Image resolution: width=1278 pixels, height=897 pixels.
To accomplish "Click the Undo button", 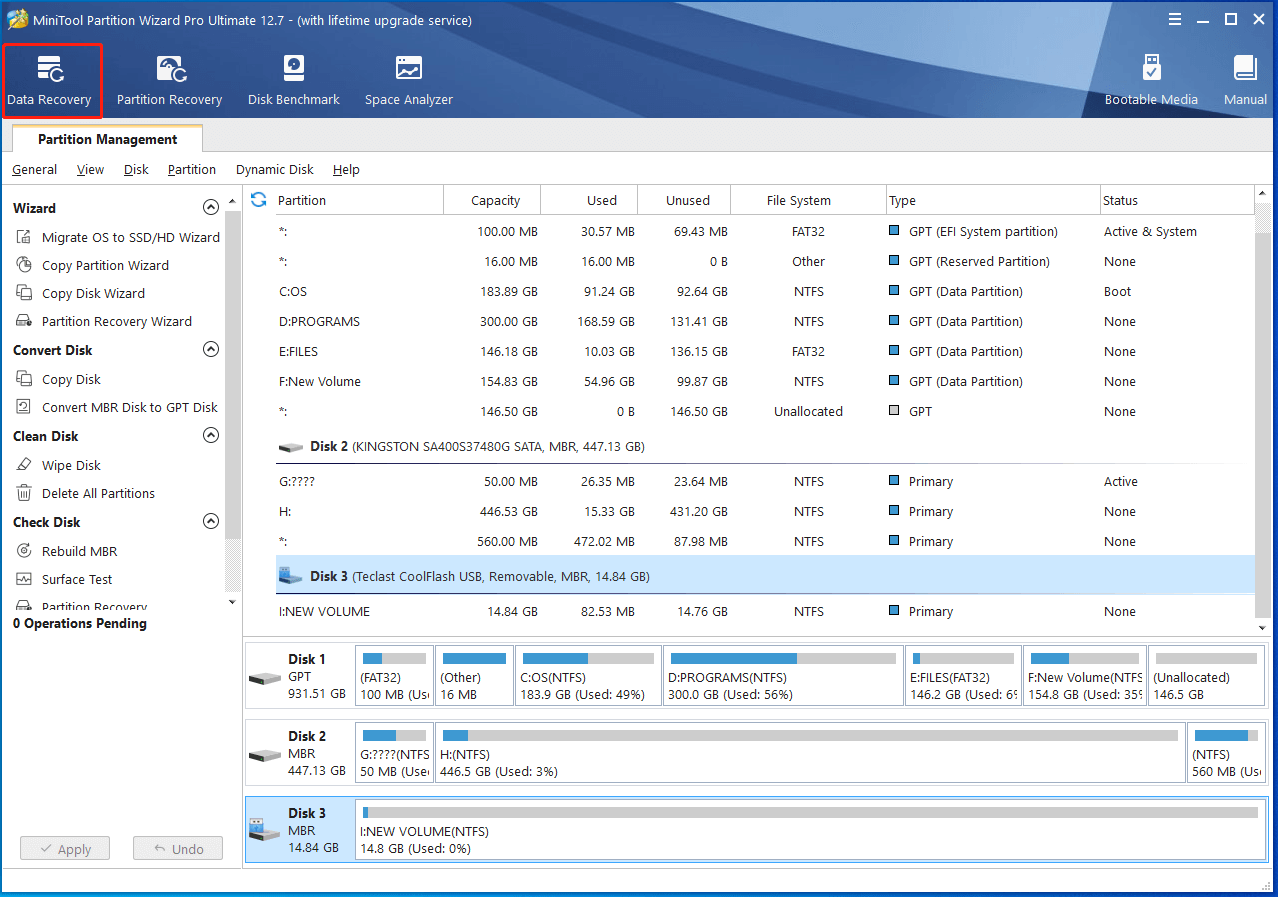I will tap(178, 849).
